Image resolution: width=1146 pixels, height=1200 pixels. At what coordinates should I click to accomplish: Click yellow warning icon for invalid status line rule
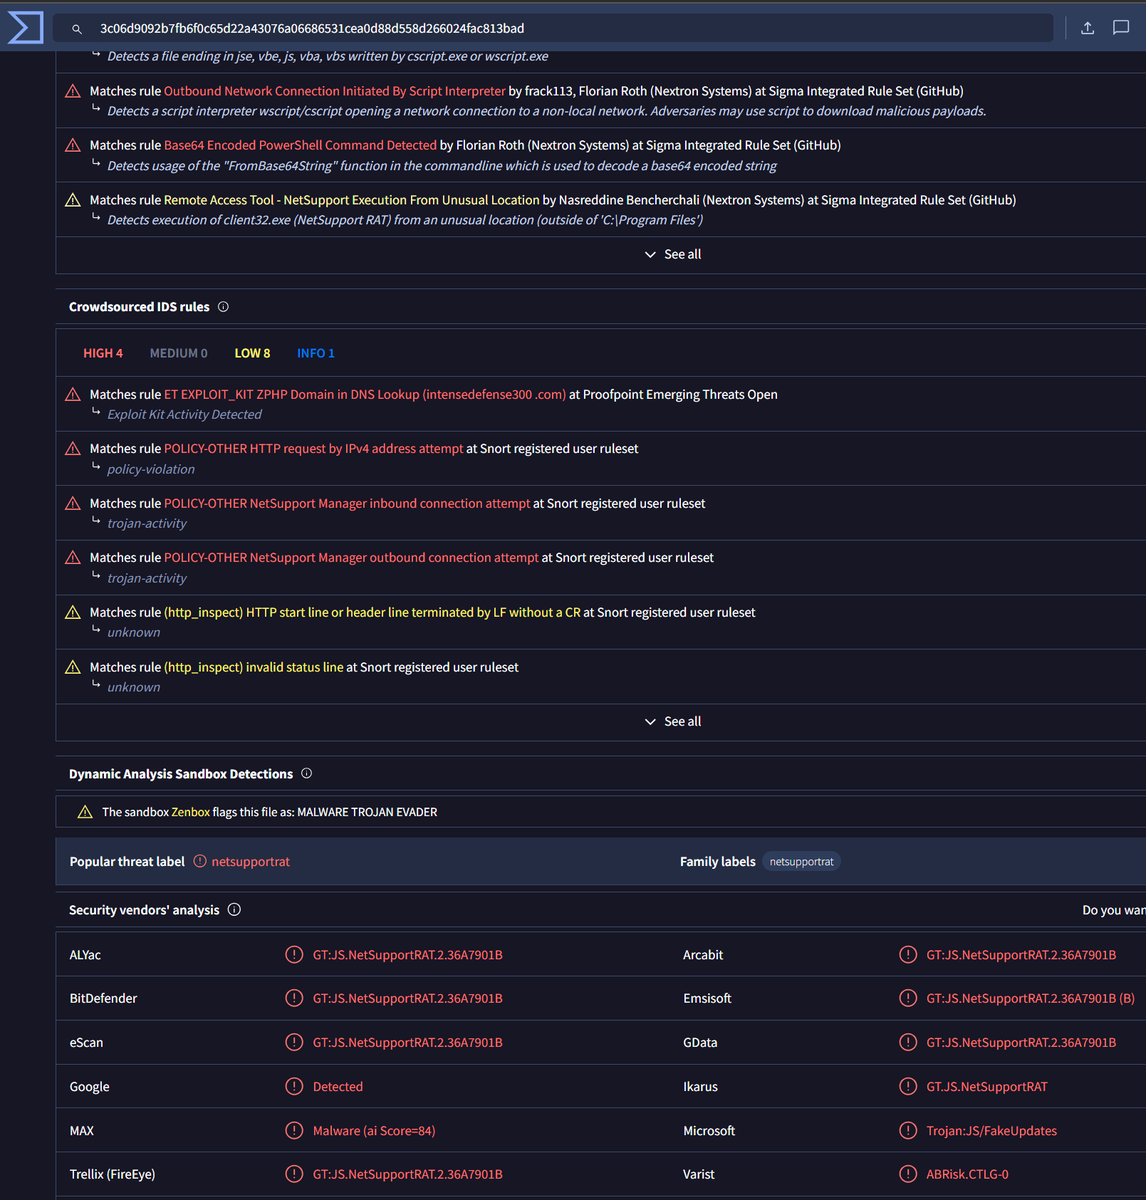click(73, 667)
